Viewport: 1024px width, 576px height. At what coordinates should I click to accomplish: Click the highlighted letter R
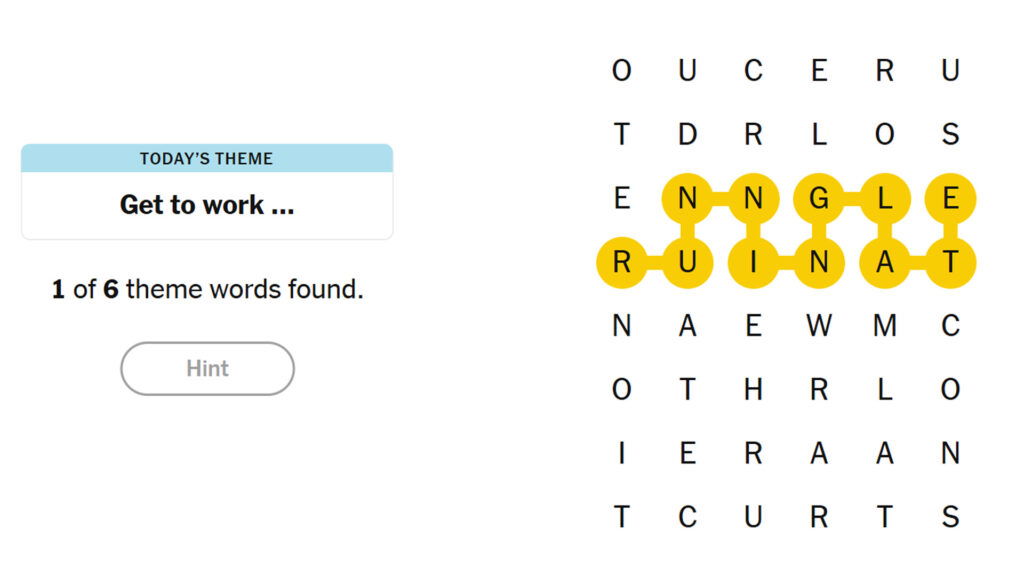tap(621, 262)
